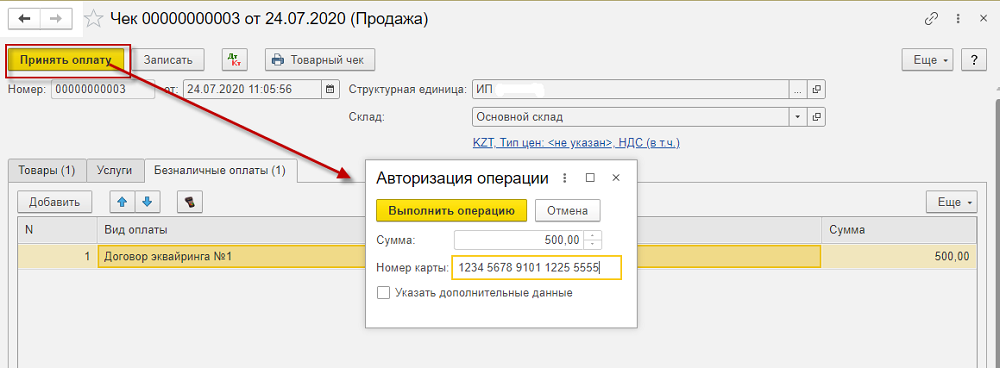Show Дт/Кт accounting entries
Viewport: 1000px width, 368px height.
tap(234, 59)
